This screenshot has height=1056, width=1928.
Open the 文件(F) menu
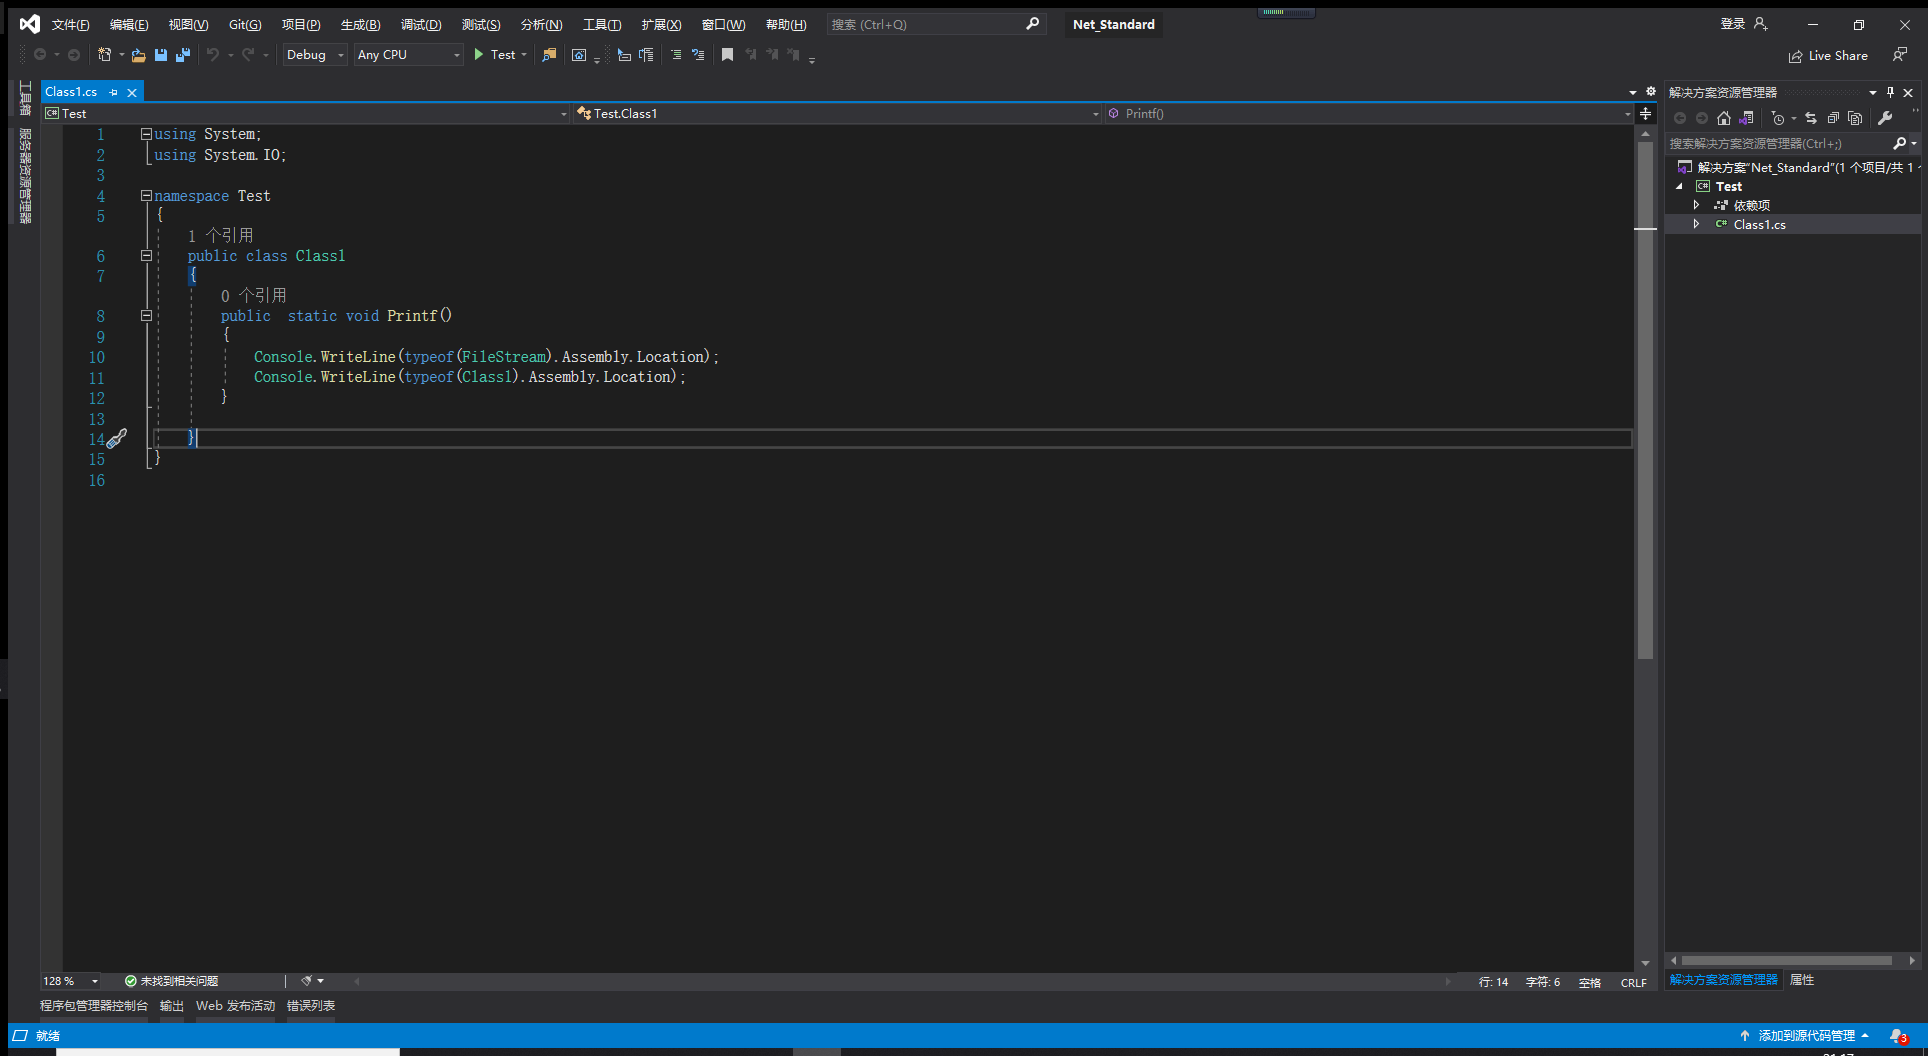70,24
